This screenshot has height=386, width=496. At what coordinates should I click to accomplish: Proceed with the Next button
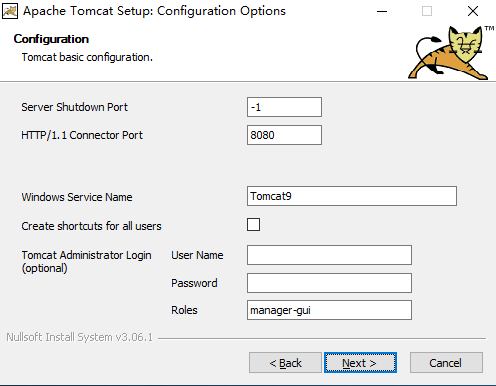point(360,363)
